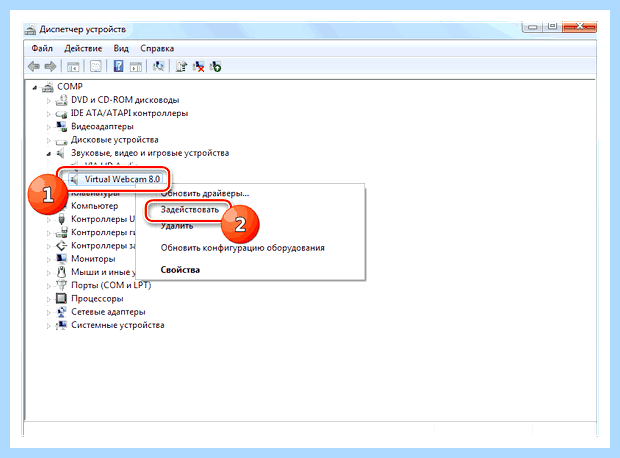Open Help using the blue question-mark icon
Viewport: 620px width, 458px height.
pyautogui.click(x=118, y=66)
